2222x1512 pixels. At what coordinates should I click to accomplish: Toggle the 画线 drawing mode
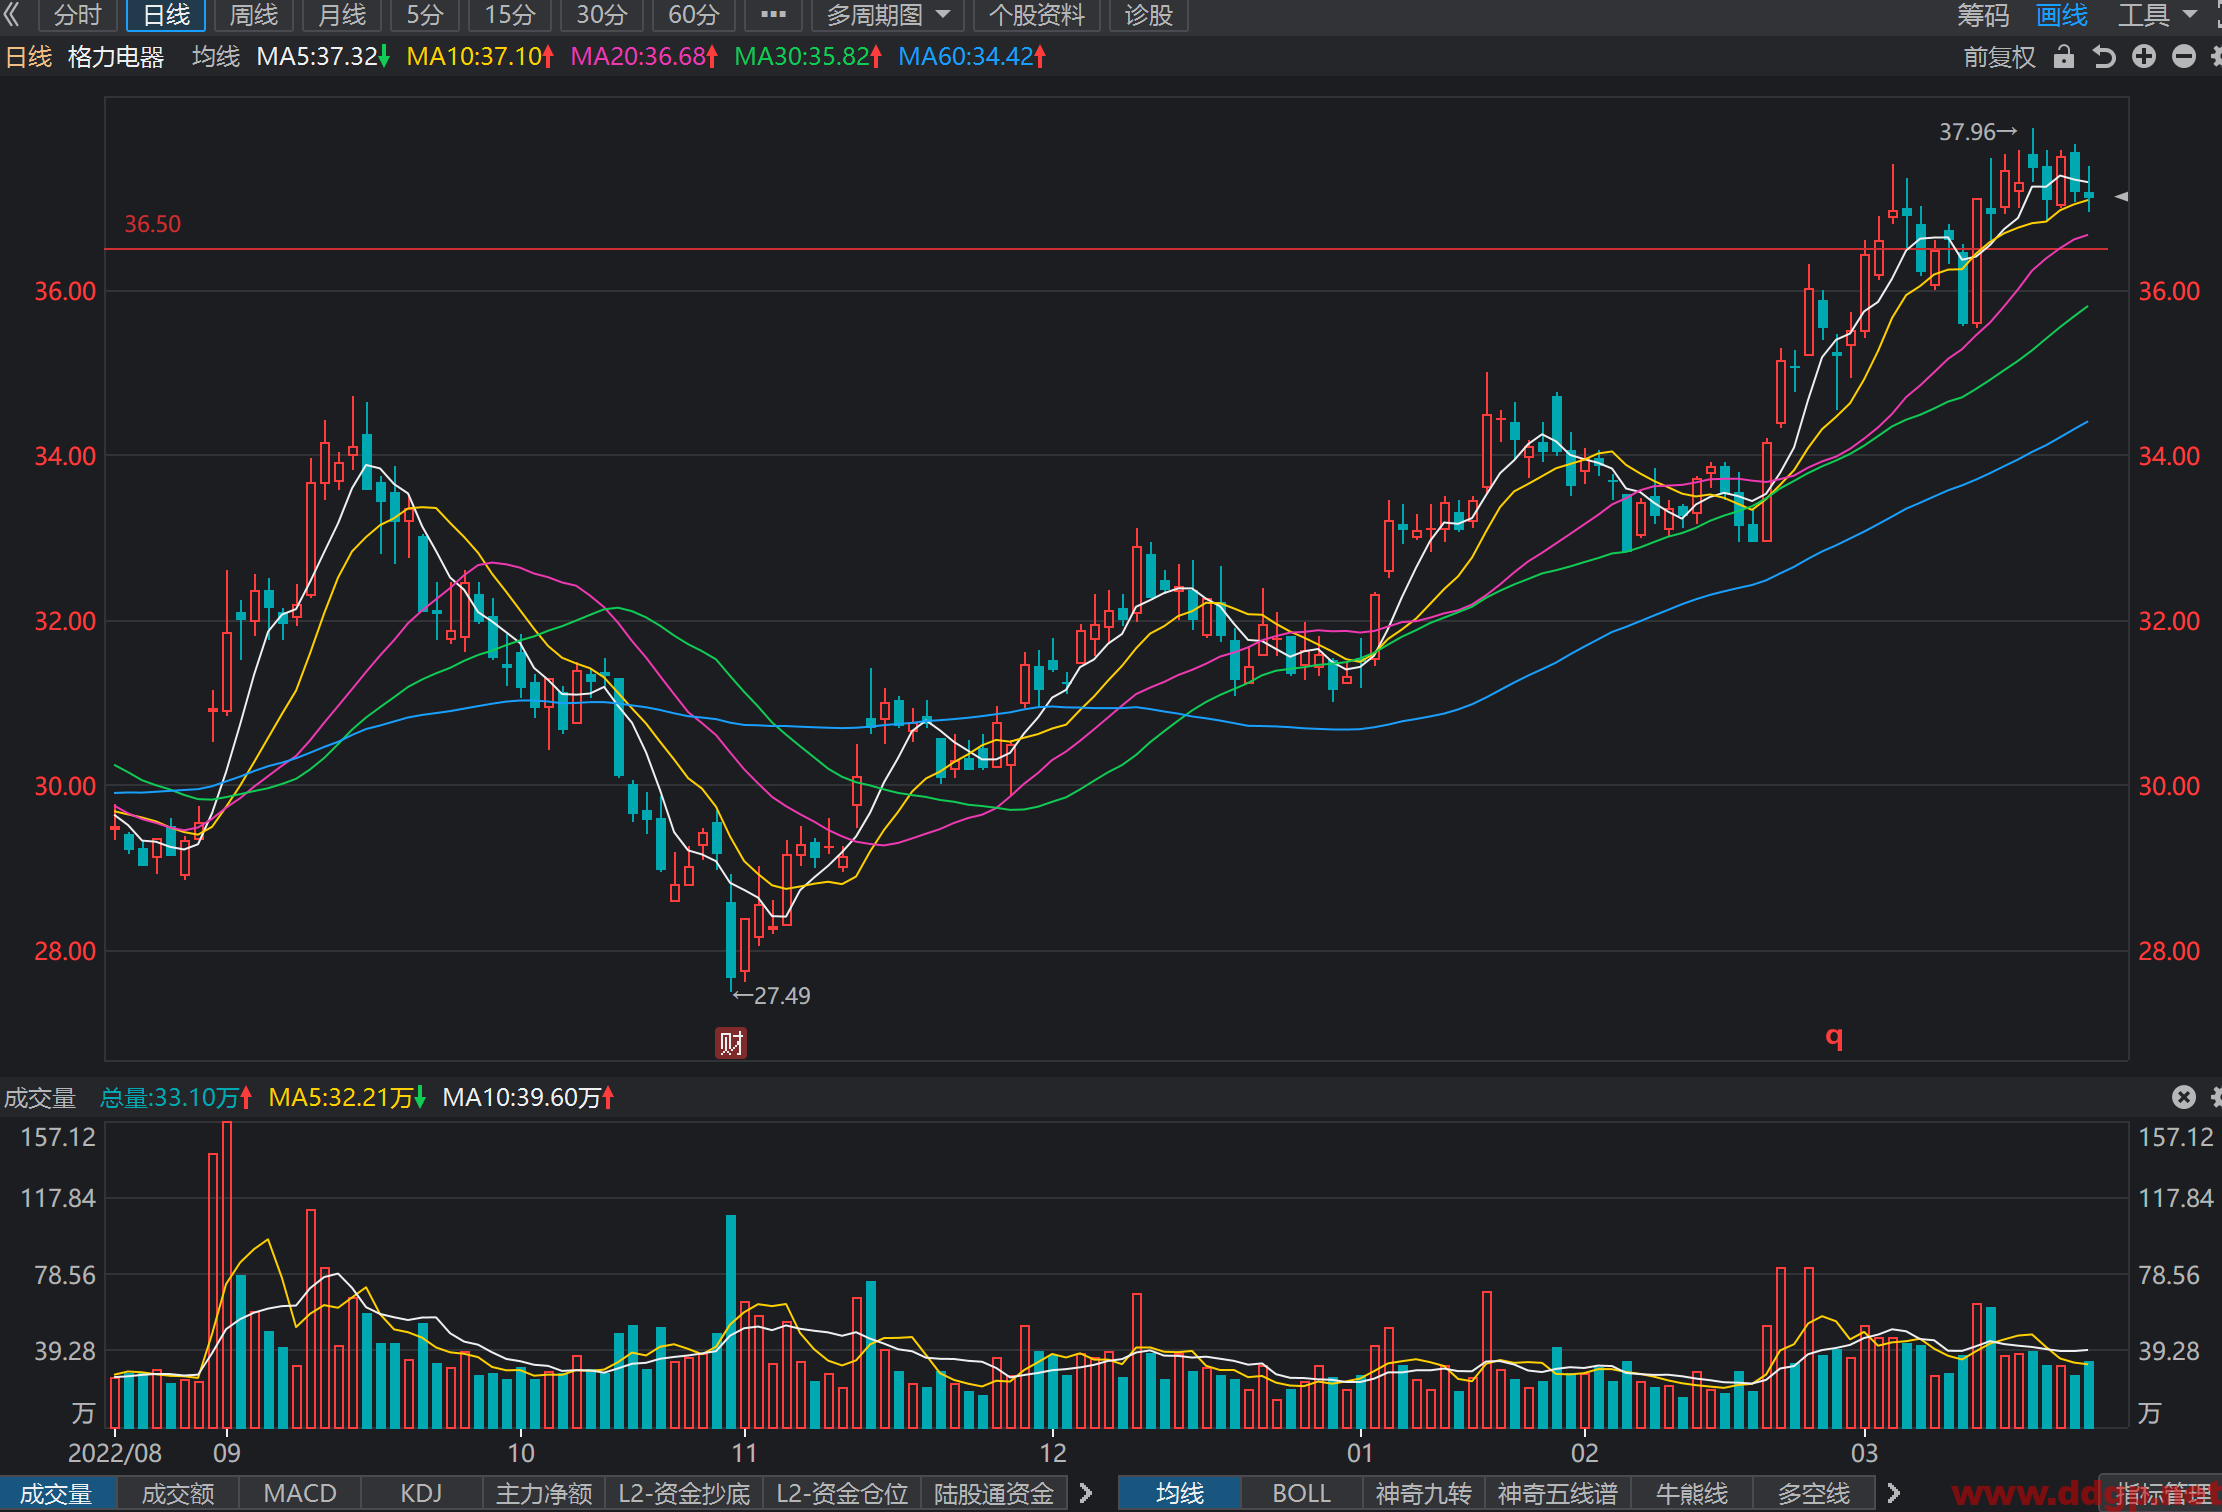pos(2062,15)
